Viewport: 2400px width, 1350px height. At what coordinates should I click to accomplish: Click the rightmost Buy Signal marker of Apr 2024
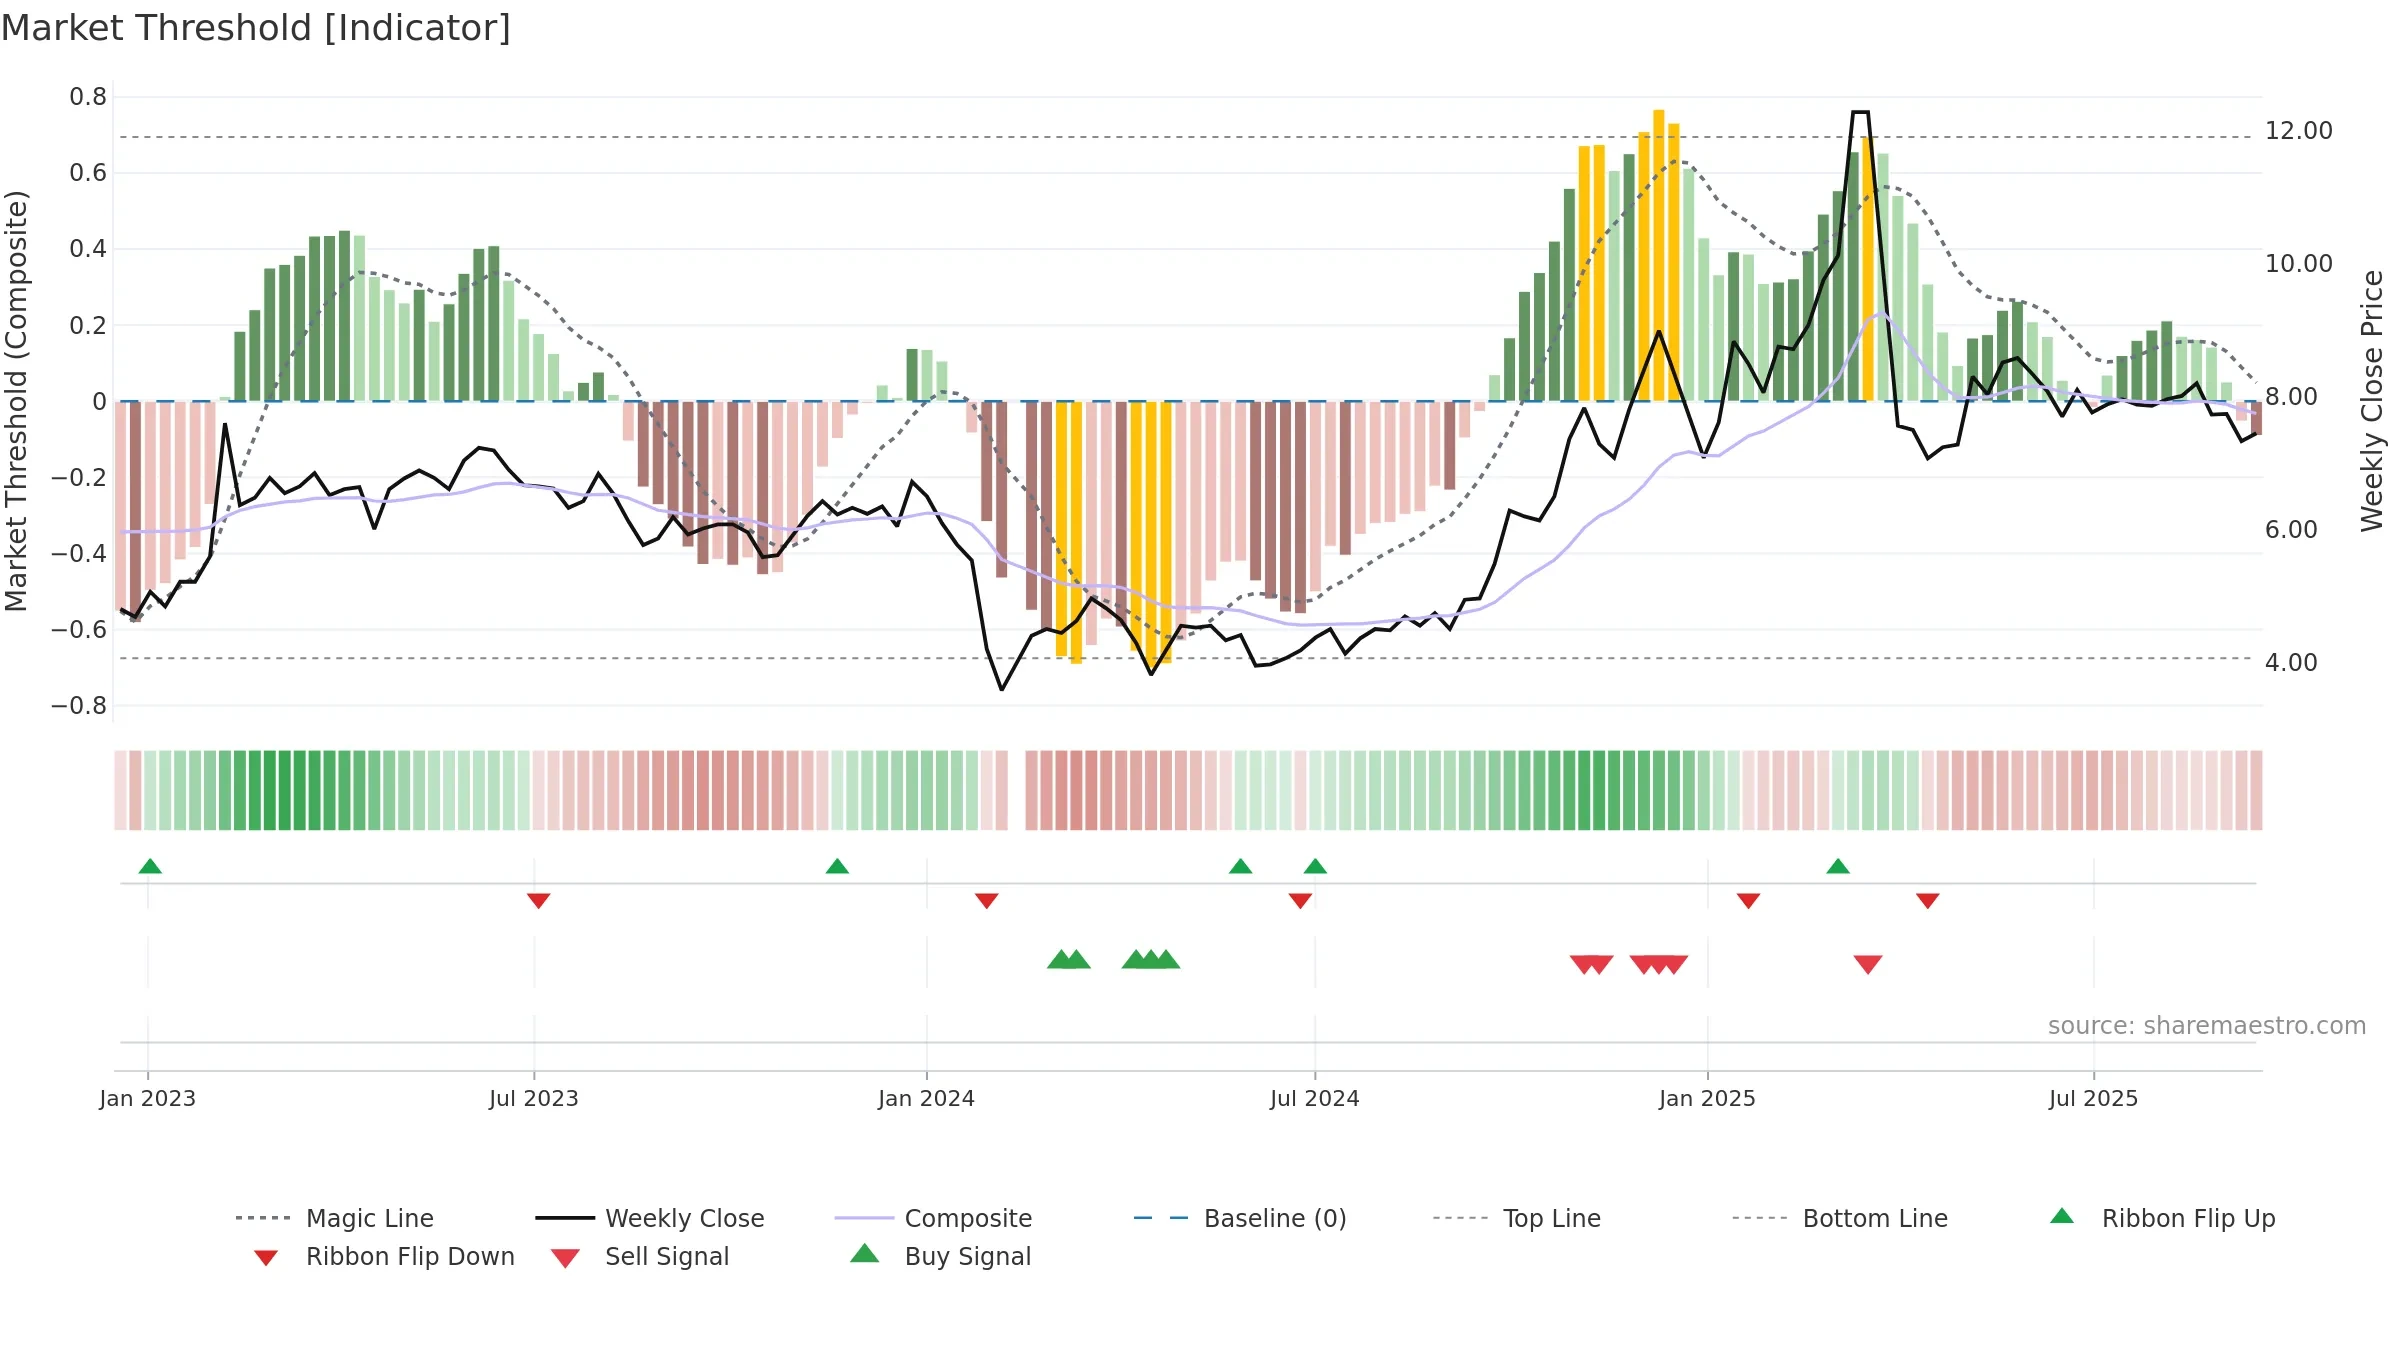(1166, 959)
